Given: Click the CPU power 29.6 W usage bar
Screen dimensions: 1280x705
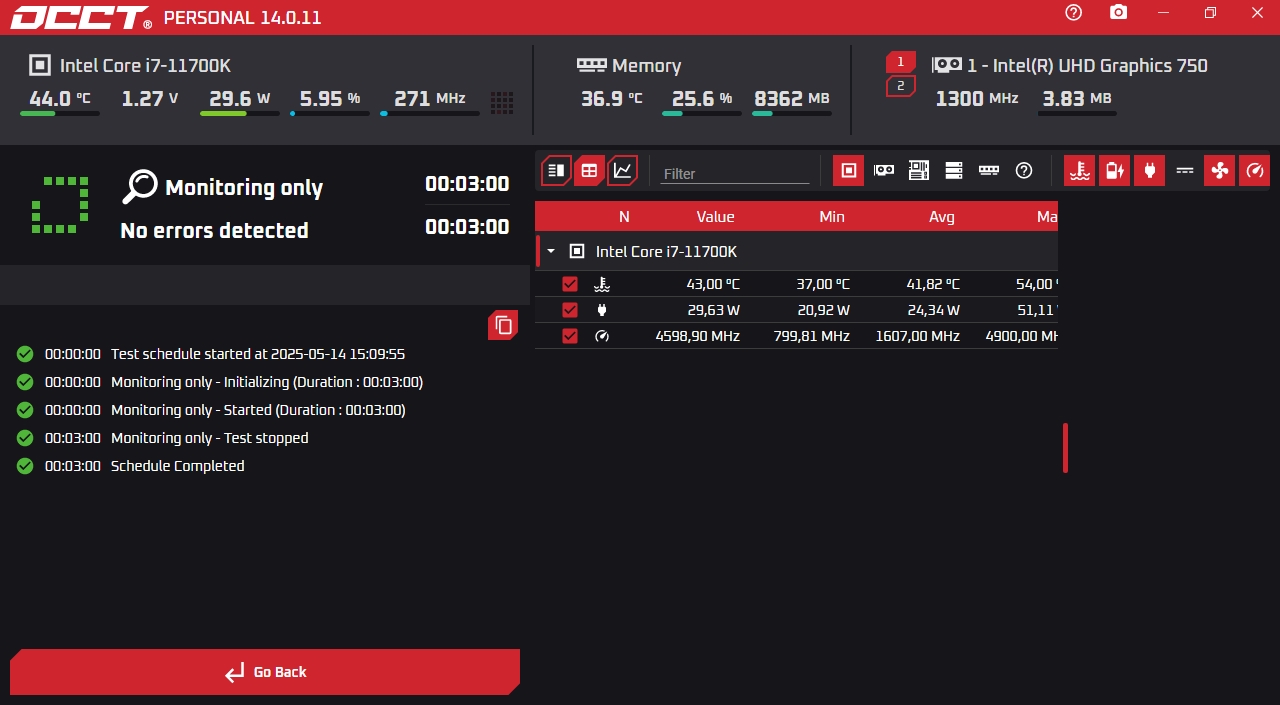Looking at the screenshot, I should (240, 114).
